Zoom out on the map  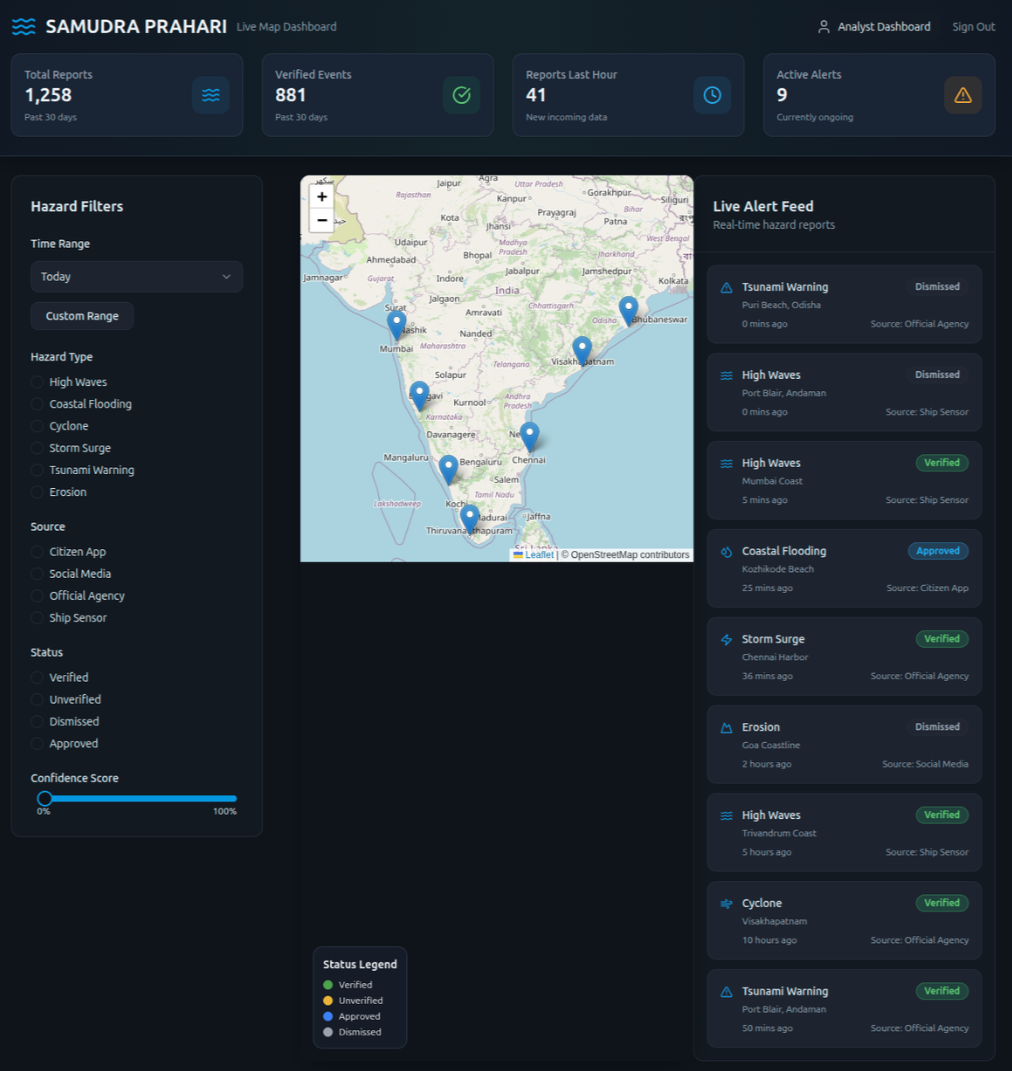(x=322, y=220)
